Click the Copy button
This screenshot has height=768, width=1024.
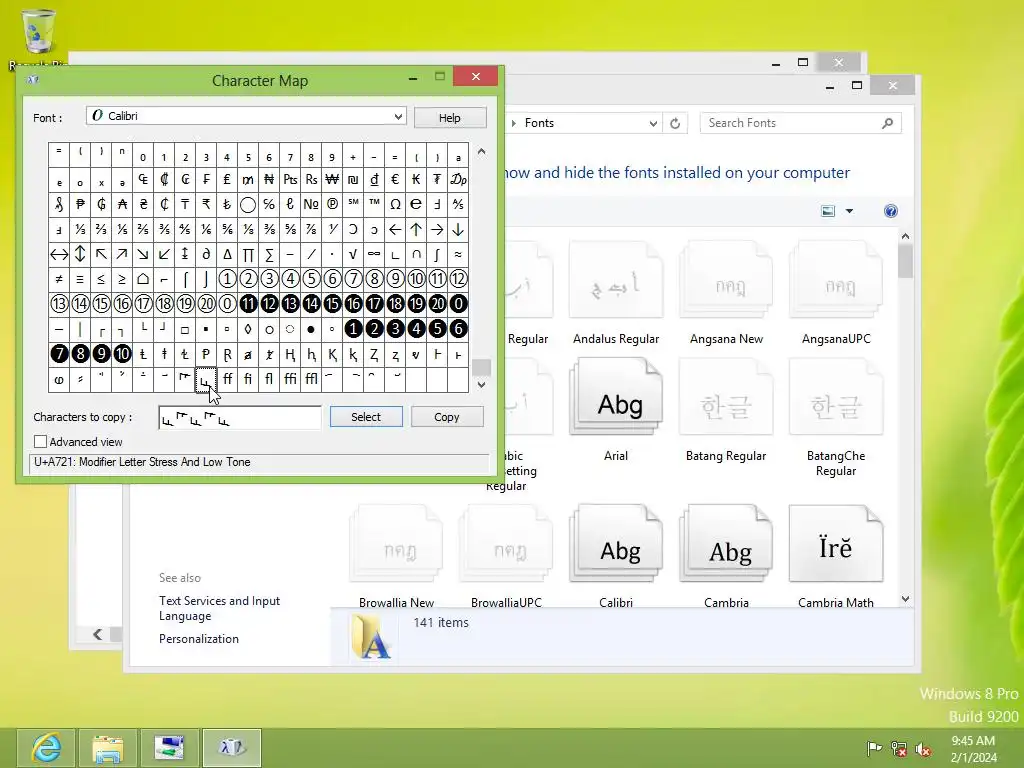(447, 417)
